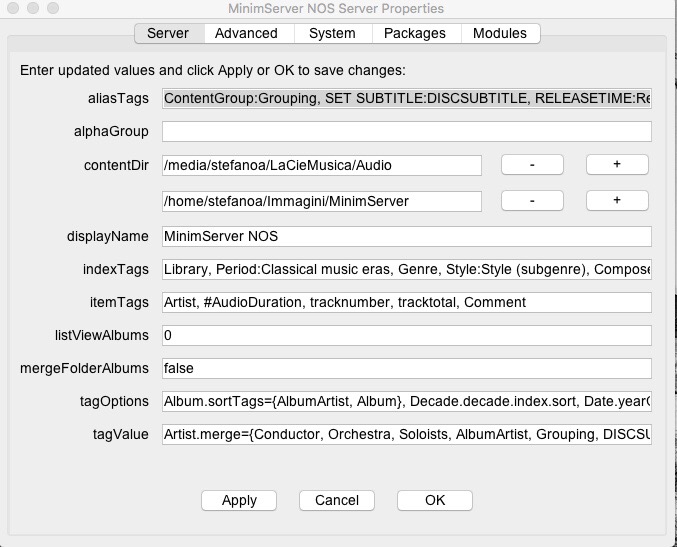Click the tagOptions input field
The image size is (677, 547).
tap(406, 402)
